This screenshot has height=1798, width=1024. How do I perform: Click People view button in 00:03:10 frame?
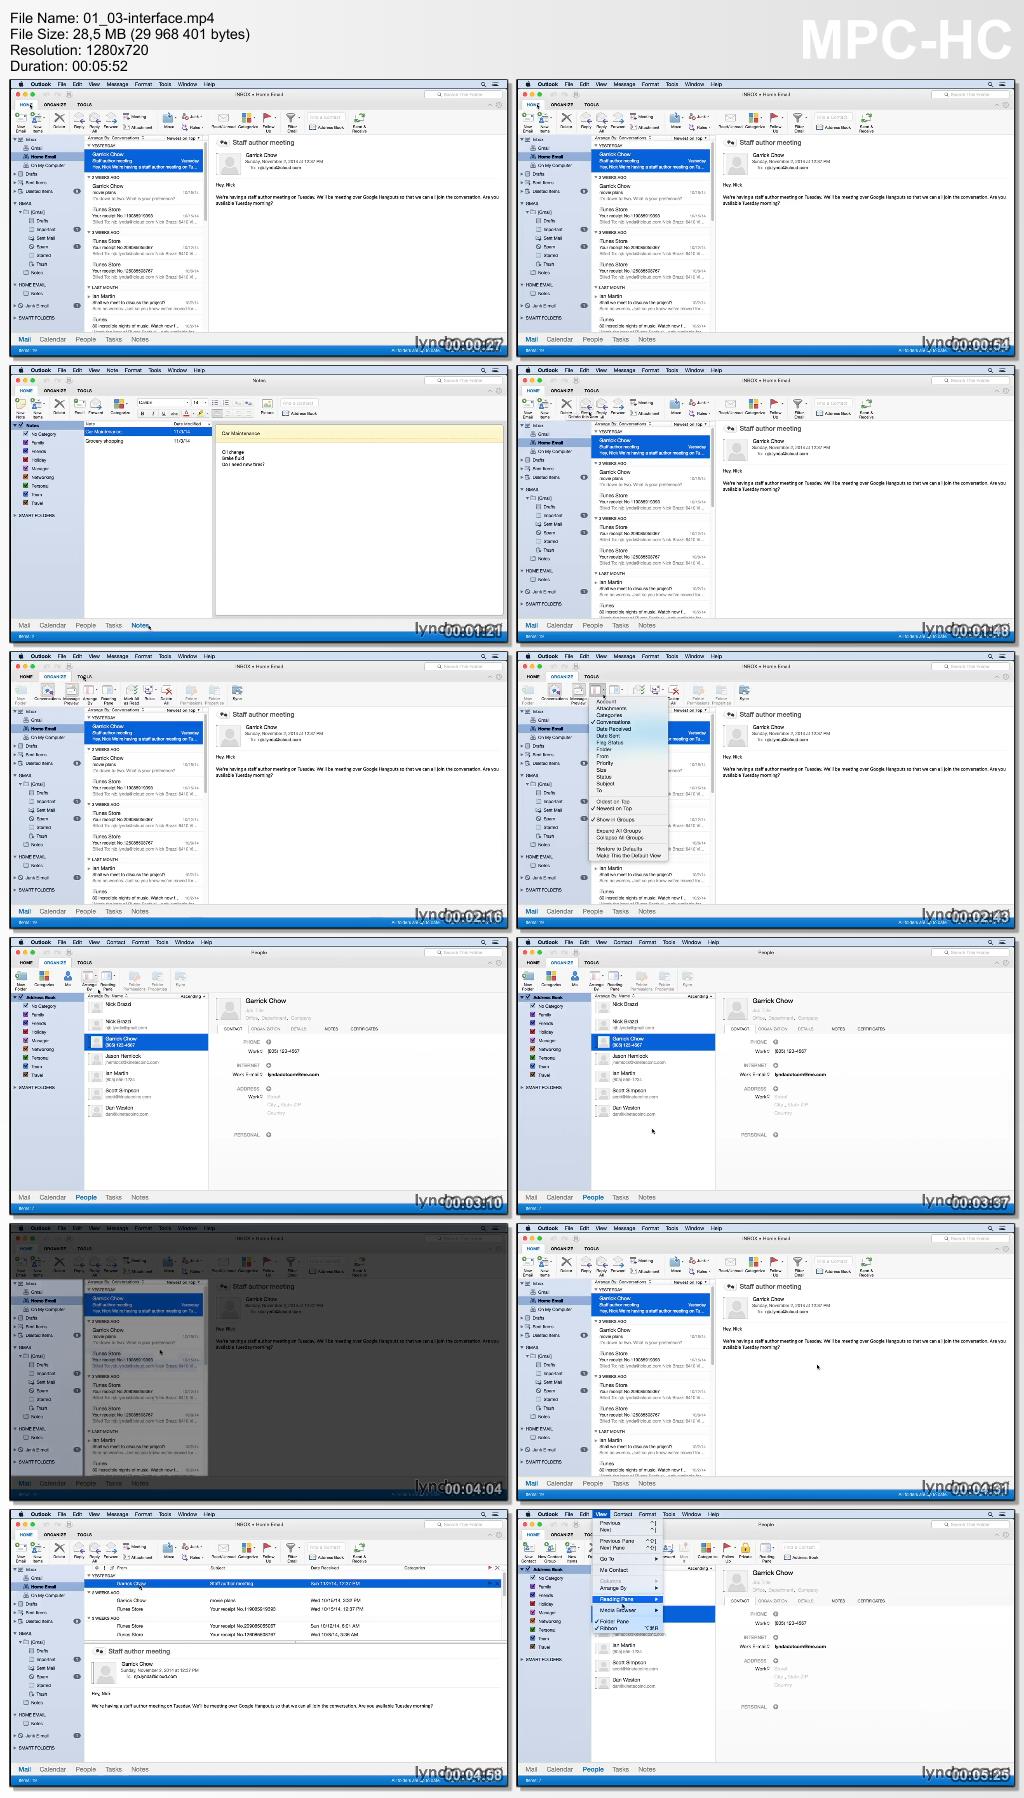click(x=86, y=1197)
